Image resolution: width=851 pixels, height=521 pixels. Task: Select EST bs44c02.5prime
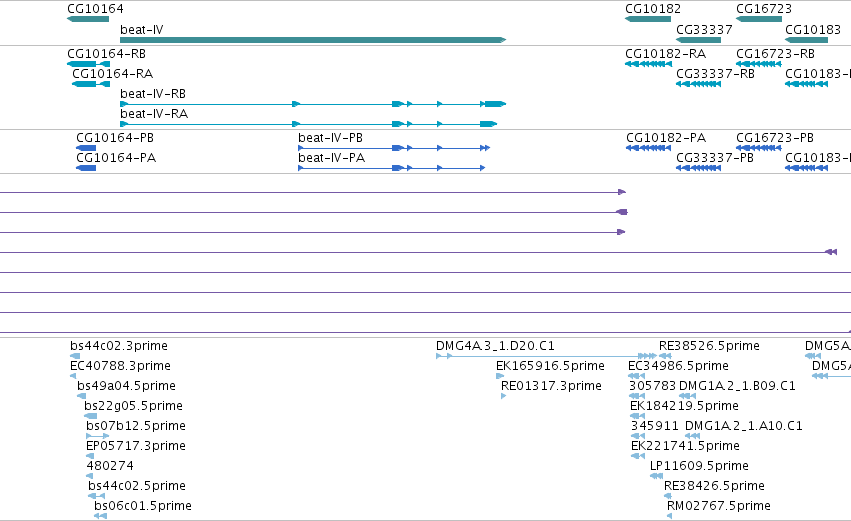pyautogui.click(x=97, y=496)
